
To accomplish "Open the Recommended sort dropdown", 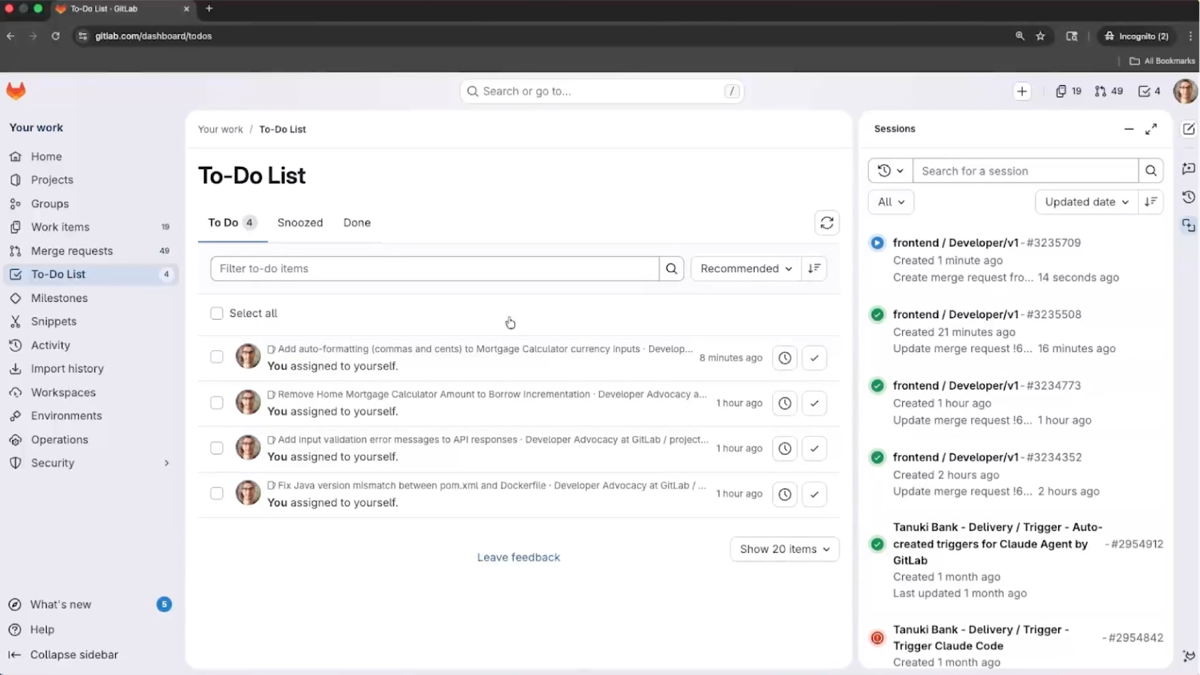I will [x=746, y=269].
